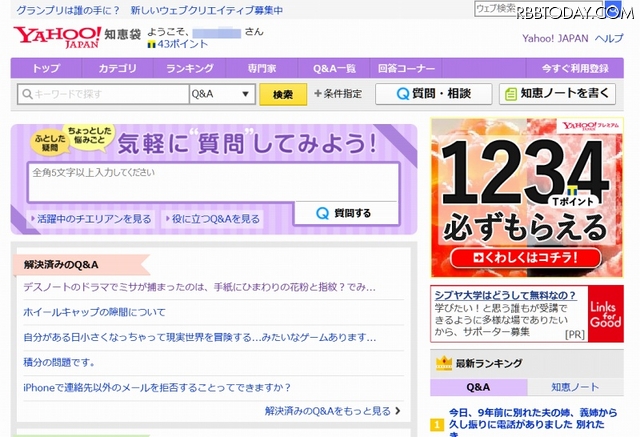Click the crown icon next to 最新ランキング
The height and width of the screenshot is (437, 640).
tap(443, 363)
